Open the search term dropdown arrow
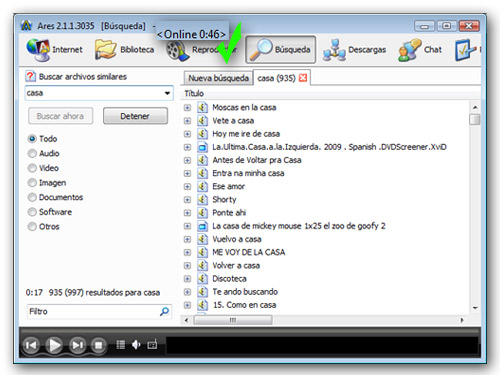The height and width of the screenshot is (375, 500). point(167,93)
